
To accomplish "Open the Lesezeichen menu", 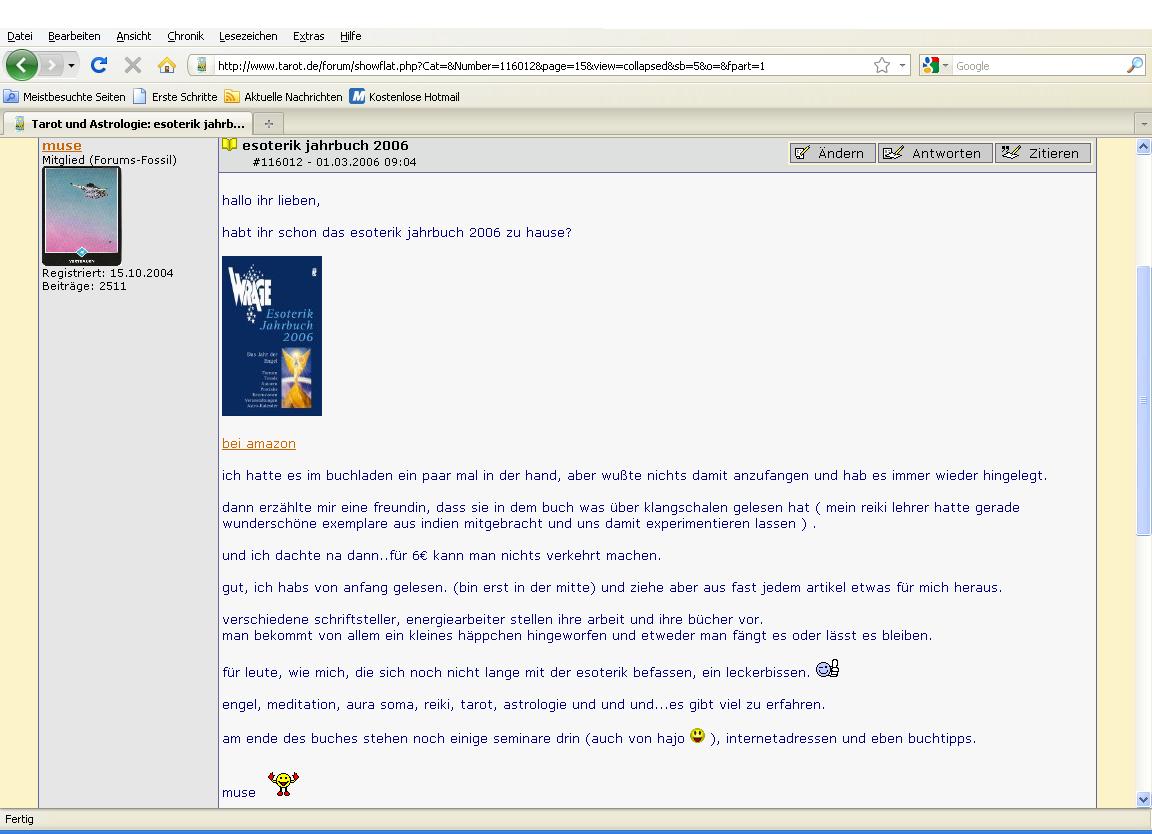I will [248, 36].
